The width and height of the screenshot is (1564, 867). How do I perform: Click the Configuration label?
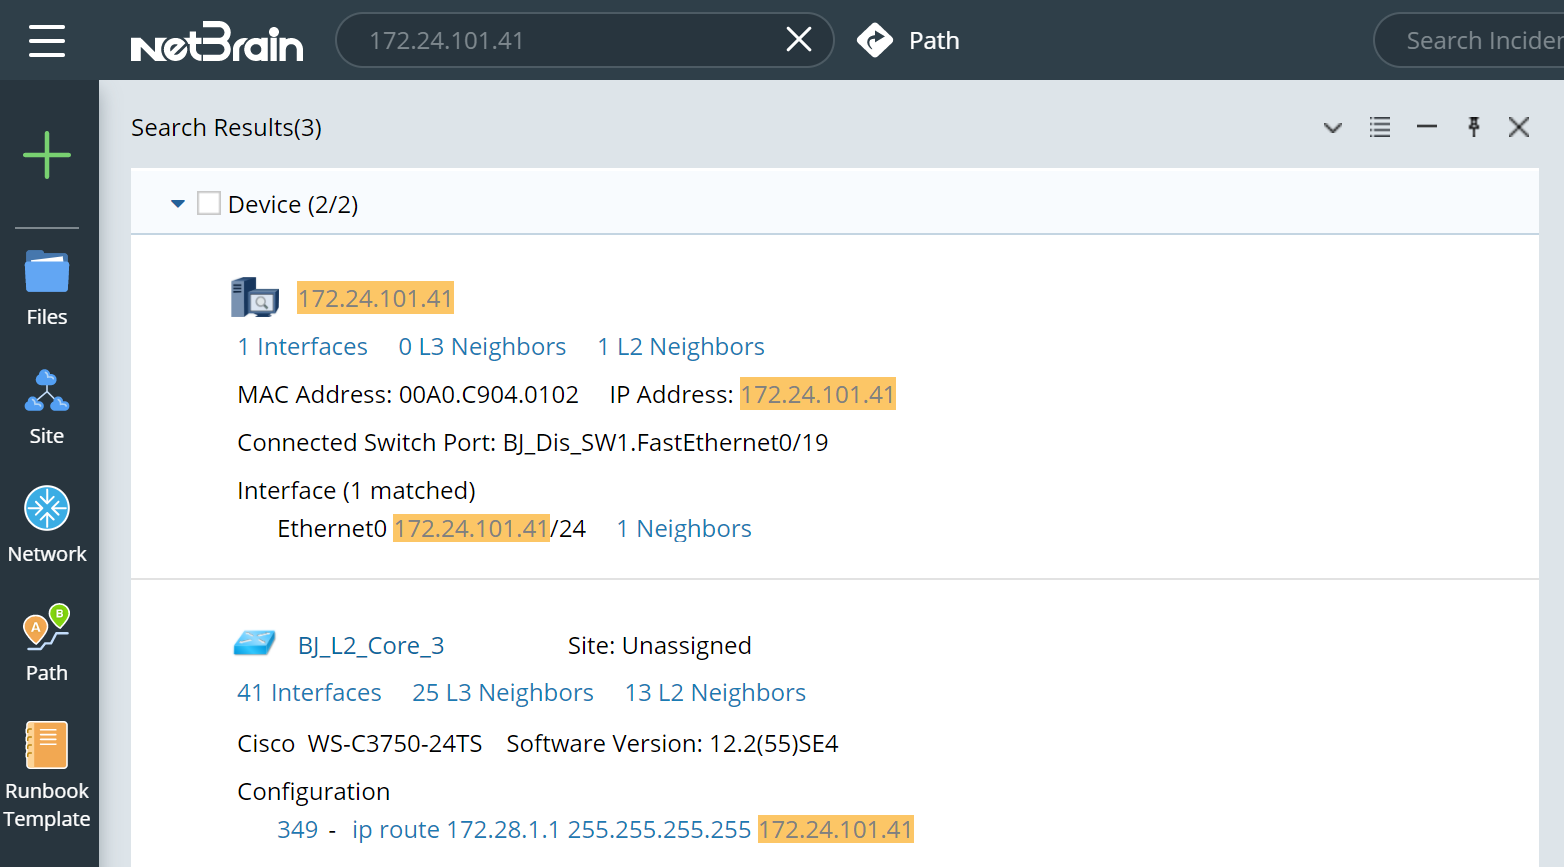[x=314, y=792]
